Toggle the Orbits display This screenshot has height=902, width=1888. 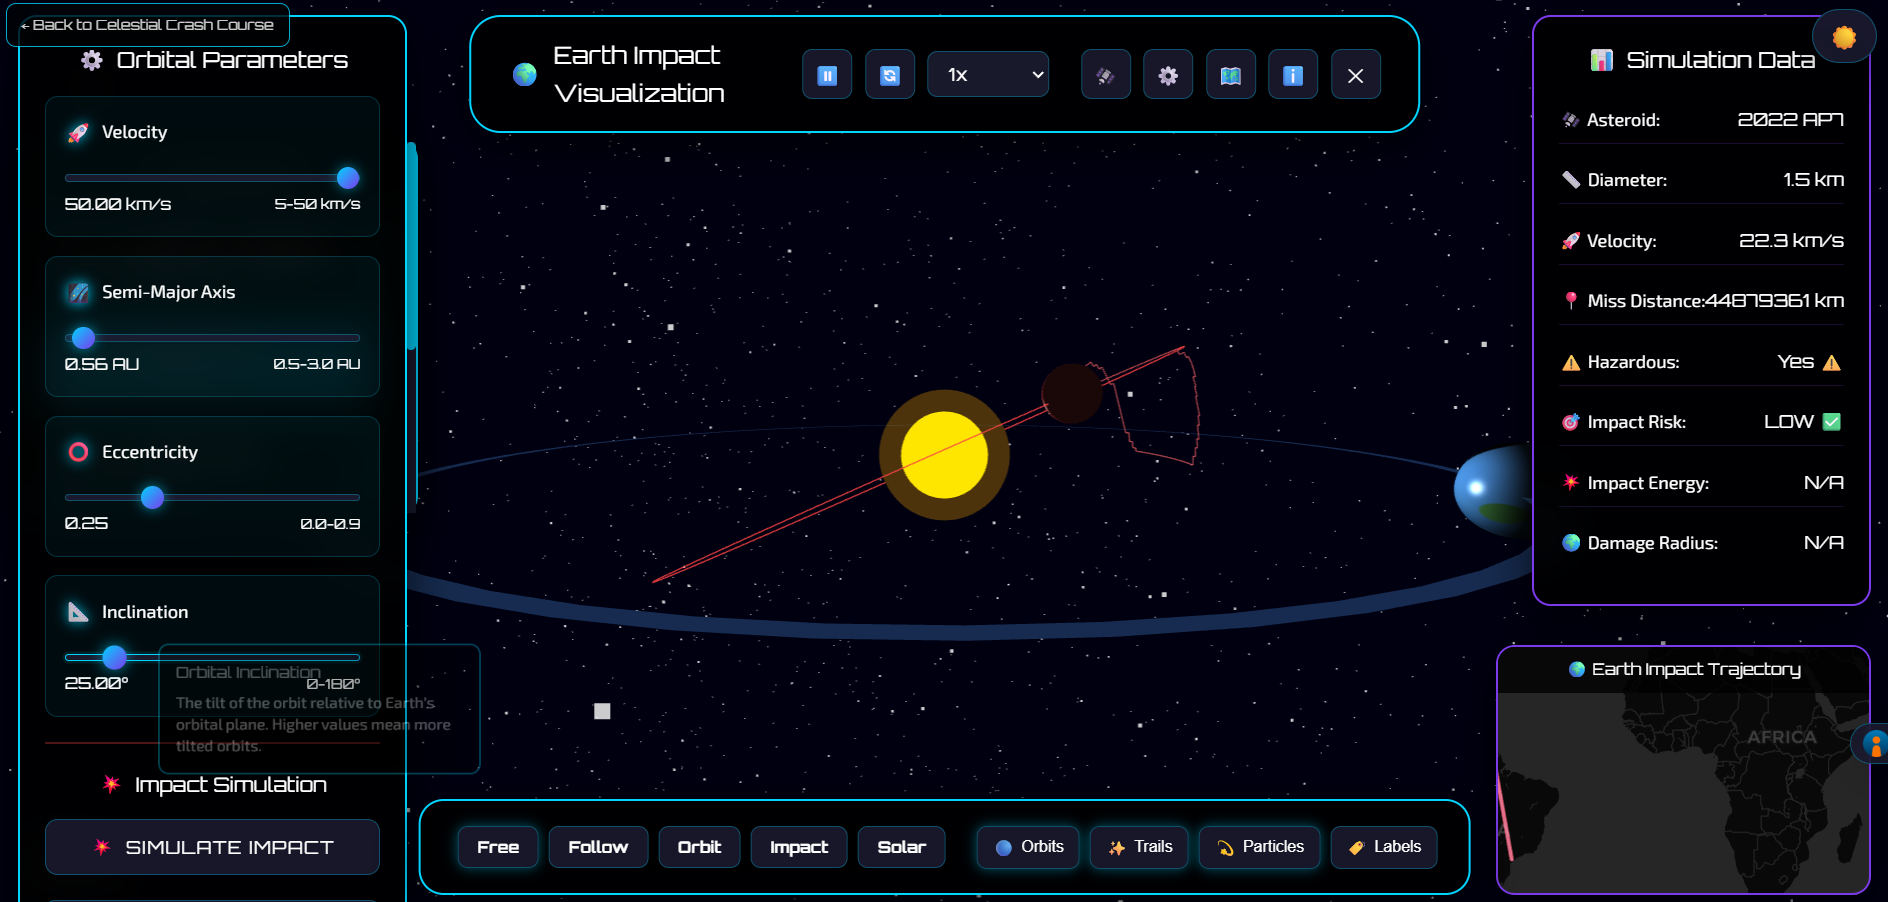[x=1028, y=847]
